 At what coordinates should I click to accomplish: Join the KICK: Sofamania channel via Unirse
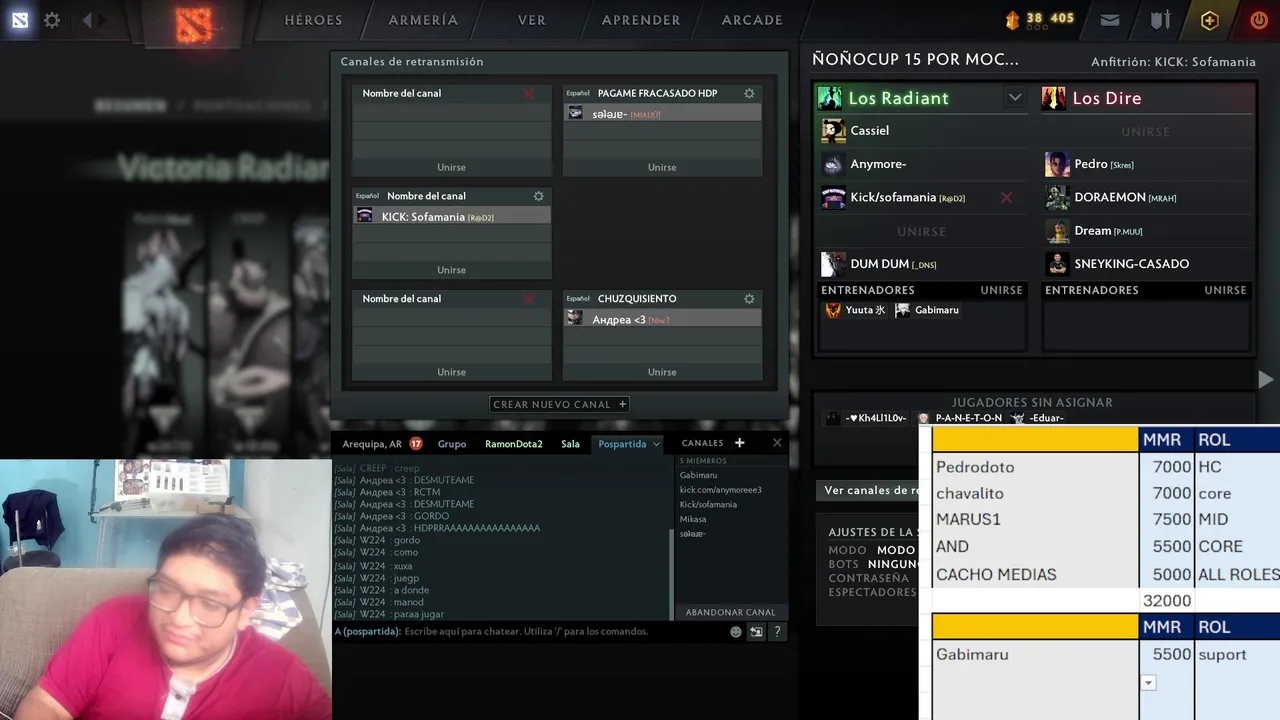coord(451,270)
